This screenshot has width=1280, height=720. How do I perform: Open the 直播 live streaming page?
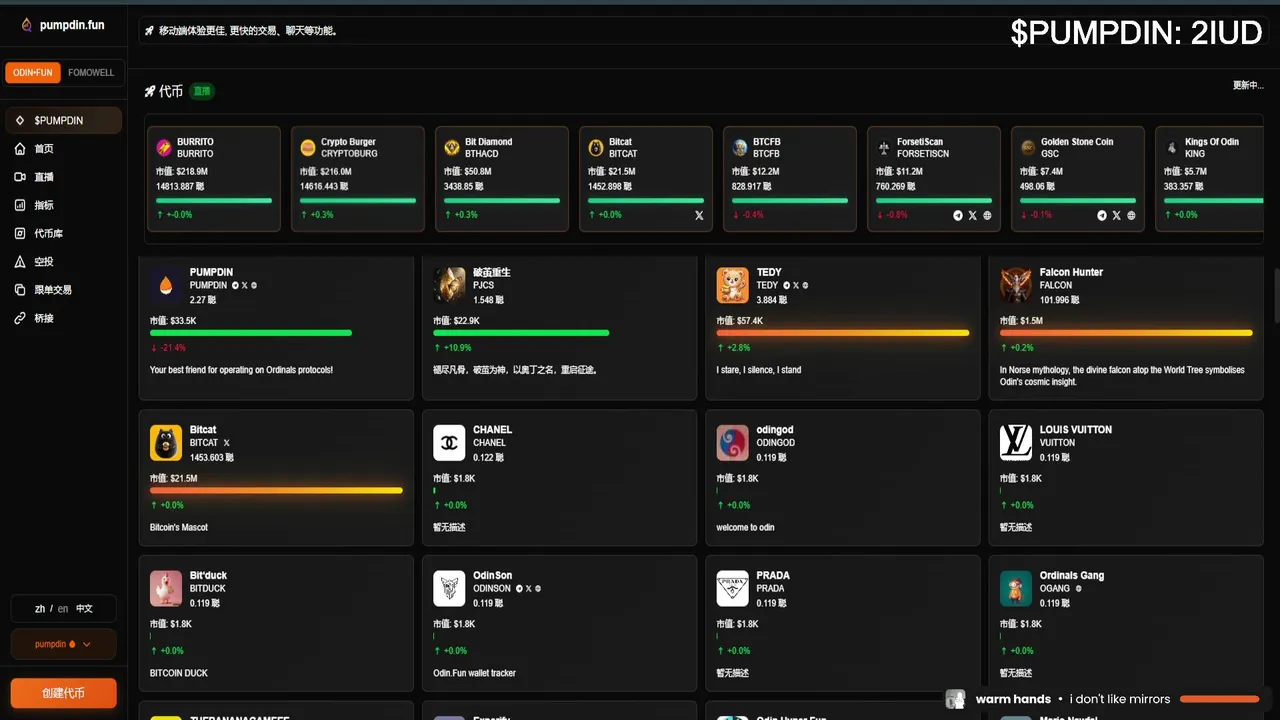coord(63,177)
